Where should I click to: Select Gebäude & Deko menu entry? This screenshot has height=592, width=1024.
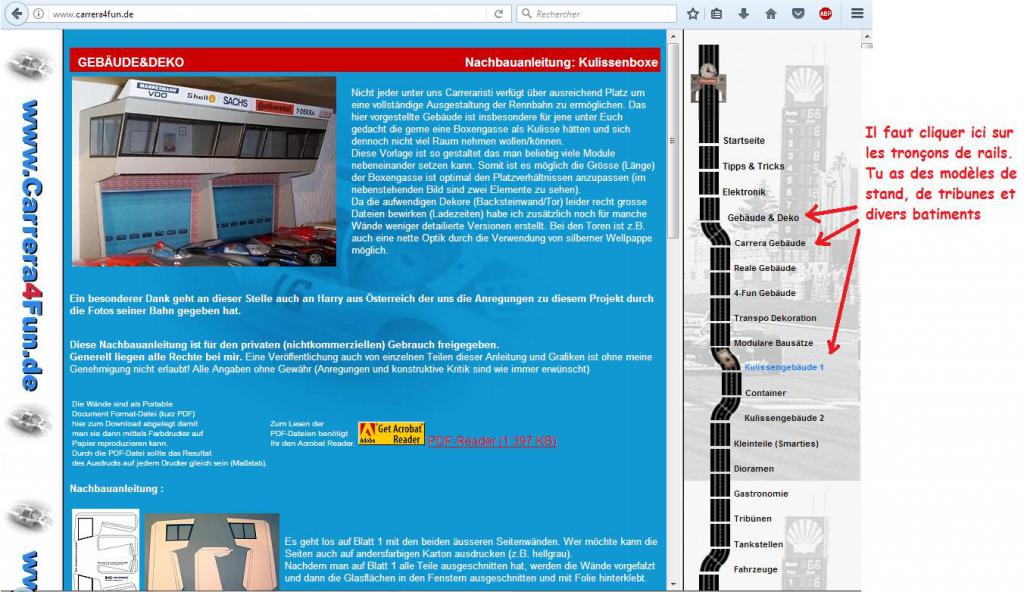tap(763, 218)
